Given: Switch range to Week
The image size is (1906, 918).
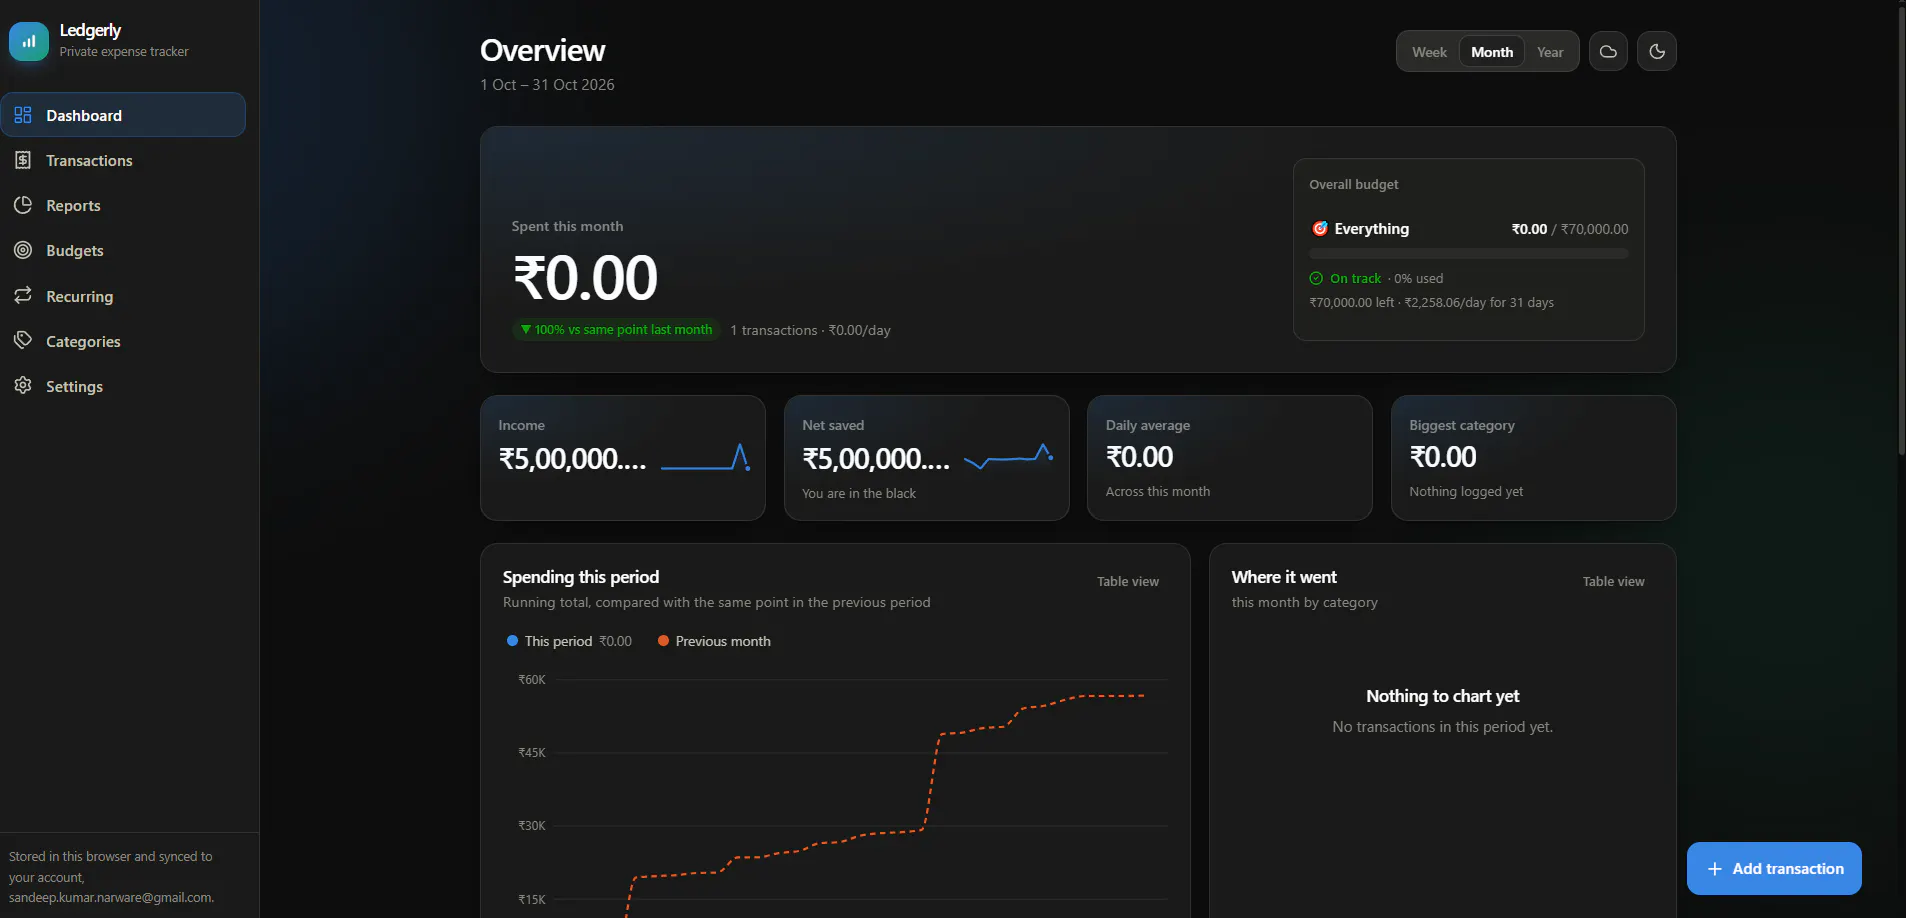Looking at the screenshot, I should coord(1429,52).
